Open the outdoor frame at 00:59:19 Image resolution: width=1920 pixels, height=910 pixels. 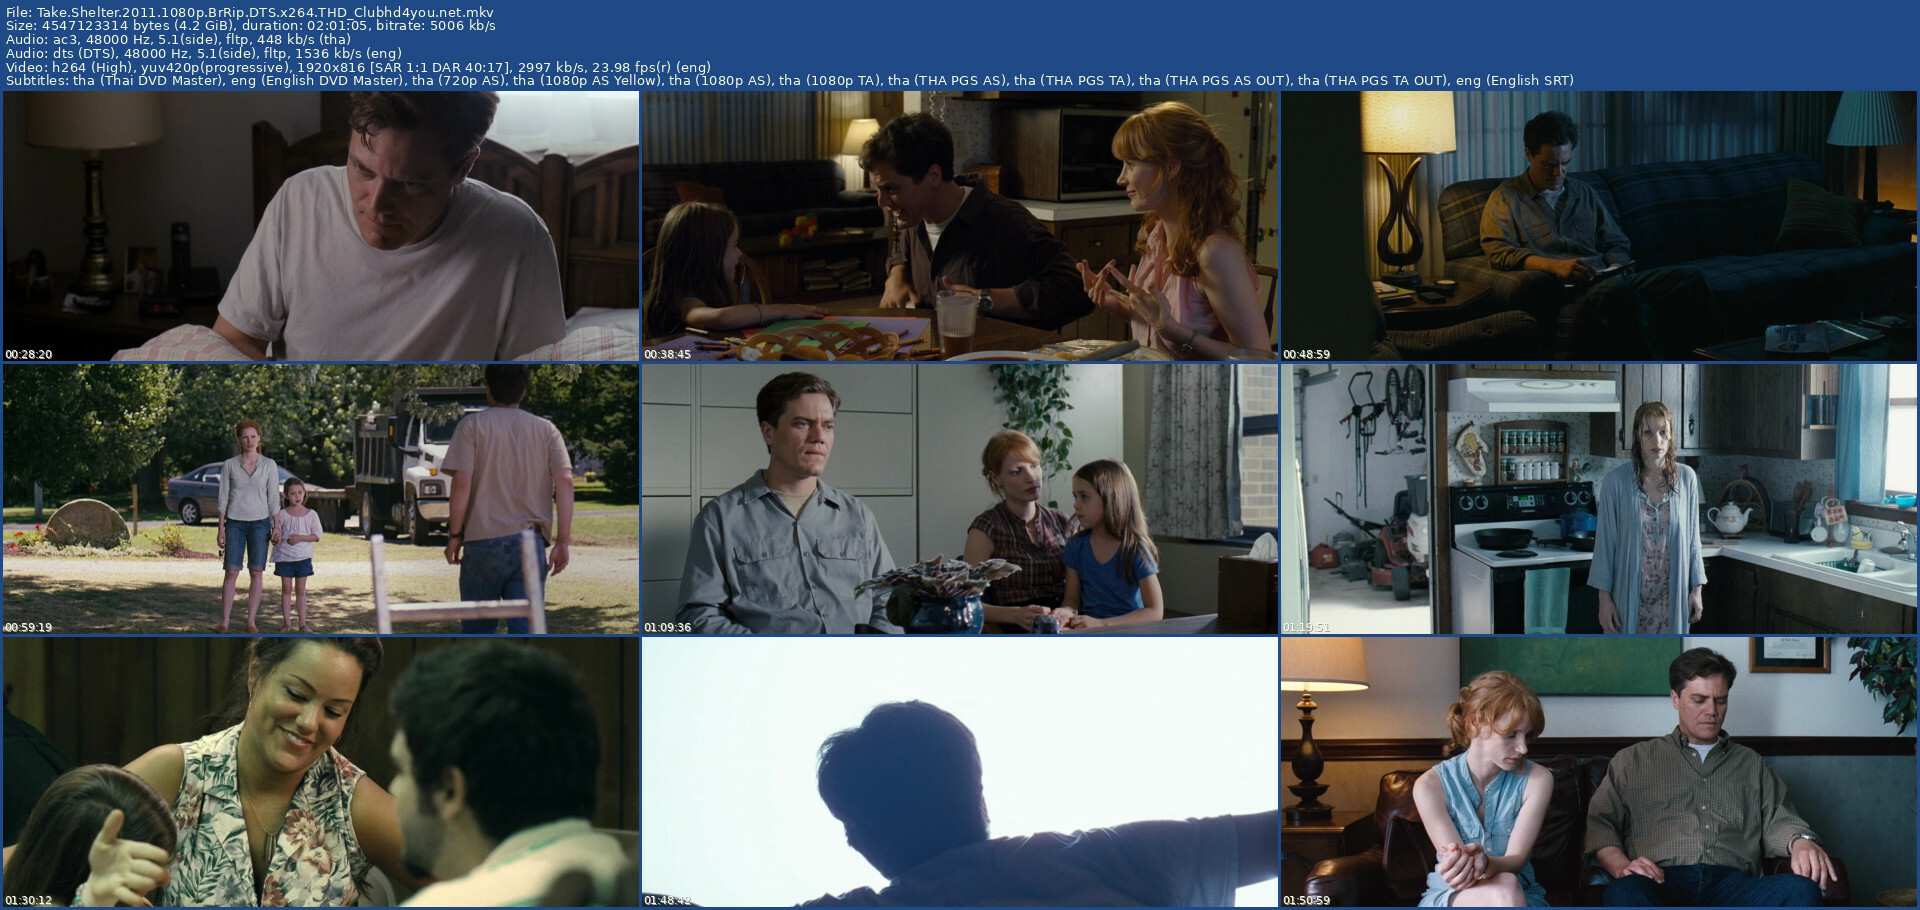pos(321,499)
